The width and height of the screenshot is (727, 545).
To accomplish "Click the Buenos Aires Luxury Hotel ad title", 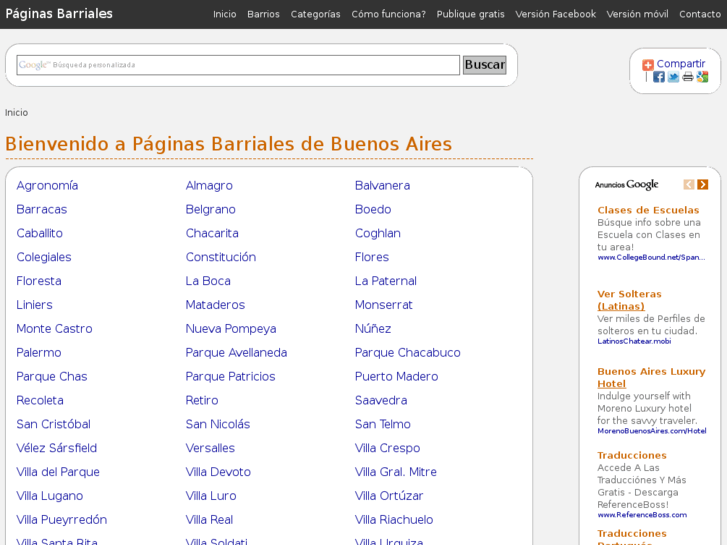I will [x=651, y=378].
